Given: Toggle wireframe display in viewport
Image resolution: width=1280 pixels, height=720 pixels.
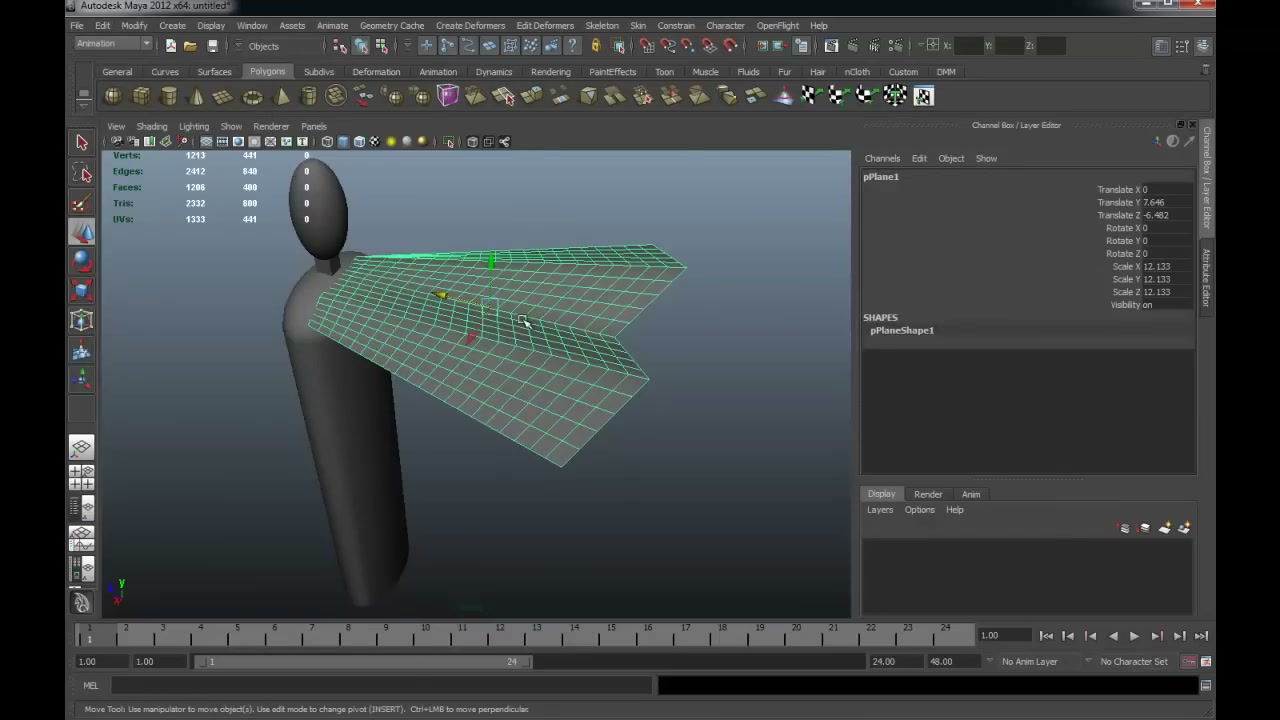Looking at the screenshot, I should point(327,142).
